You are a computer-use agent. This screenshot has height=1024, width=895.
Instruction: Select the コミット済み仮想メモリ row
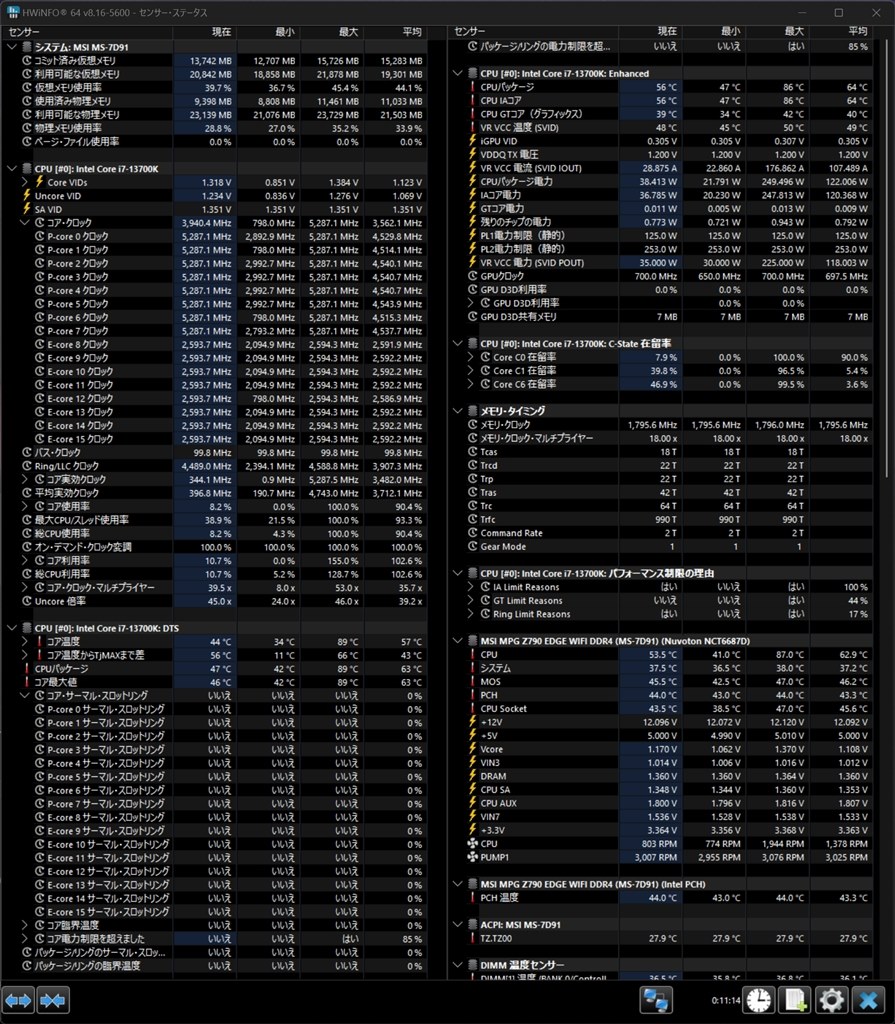click(x=216, y=61)
